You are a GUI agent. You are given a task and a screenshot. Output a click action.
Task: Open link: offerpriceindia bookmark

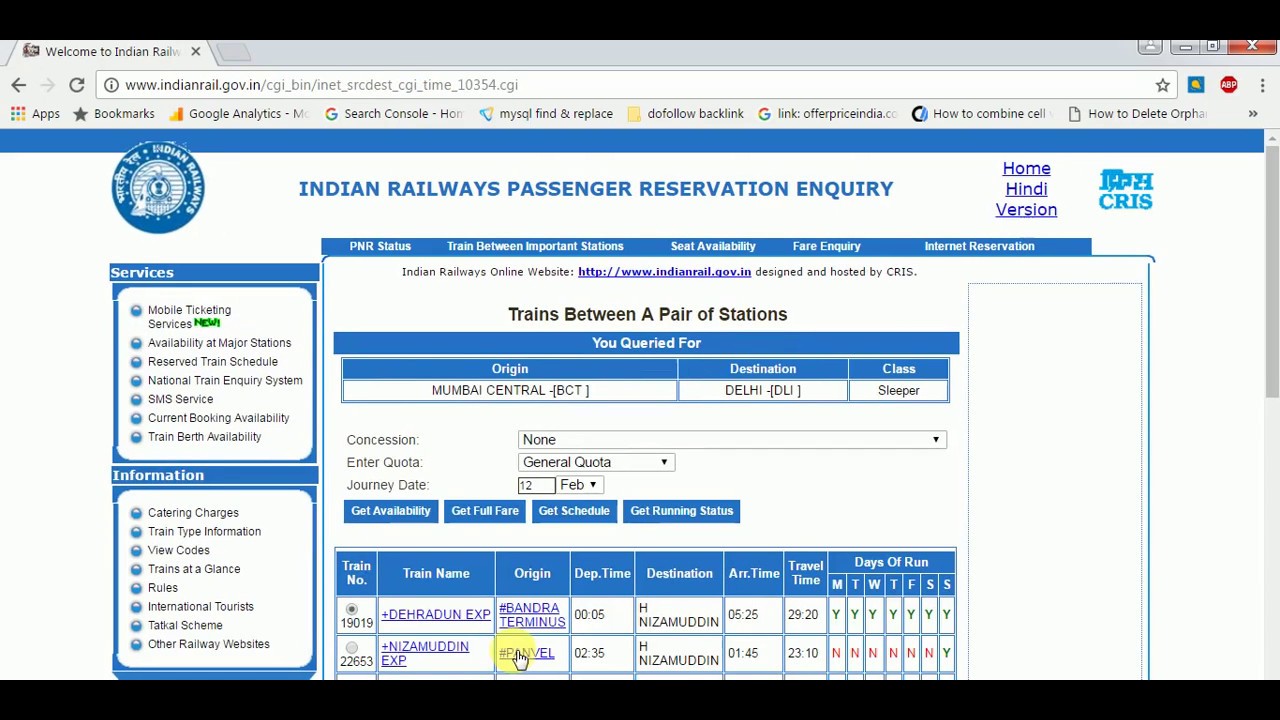[828, 114]
